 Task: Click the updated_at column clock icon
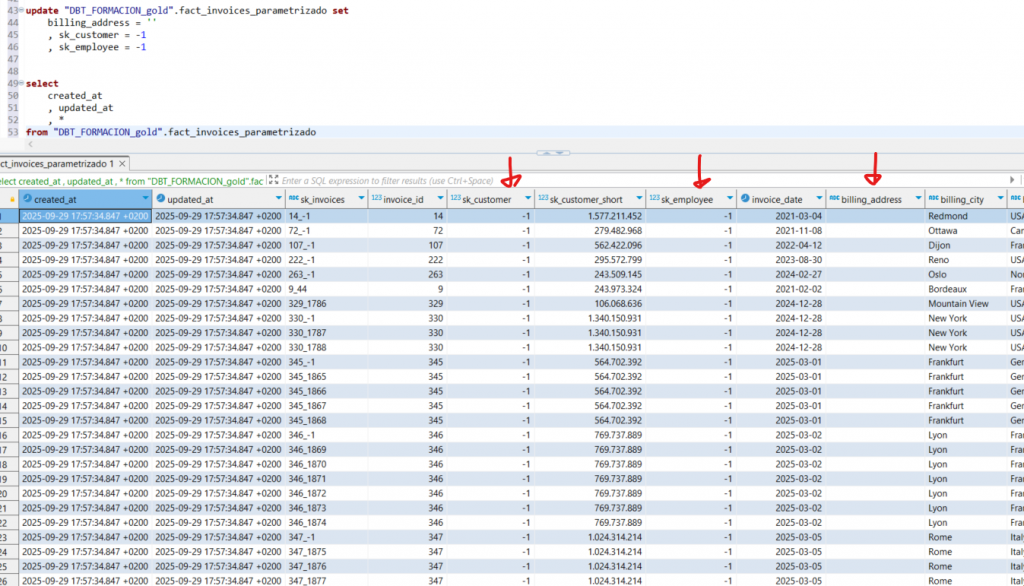pyautogui.click(x=160, y=199)
